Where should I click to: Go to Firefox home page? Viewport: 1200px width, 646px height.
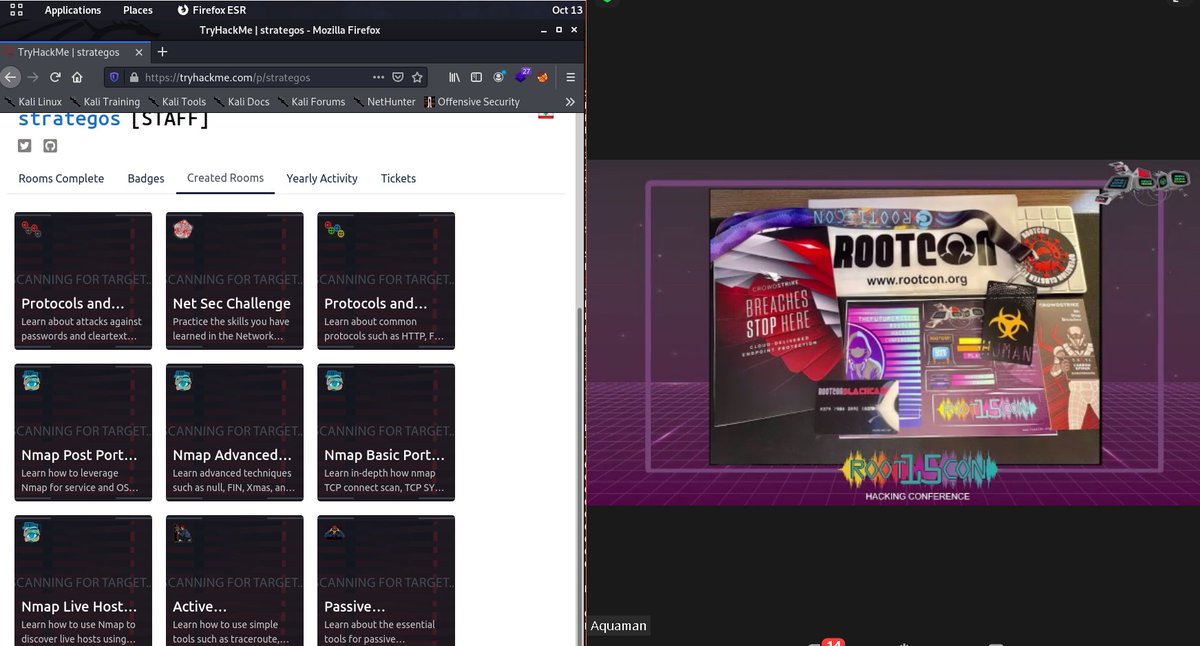[77, 77]
